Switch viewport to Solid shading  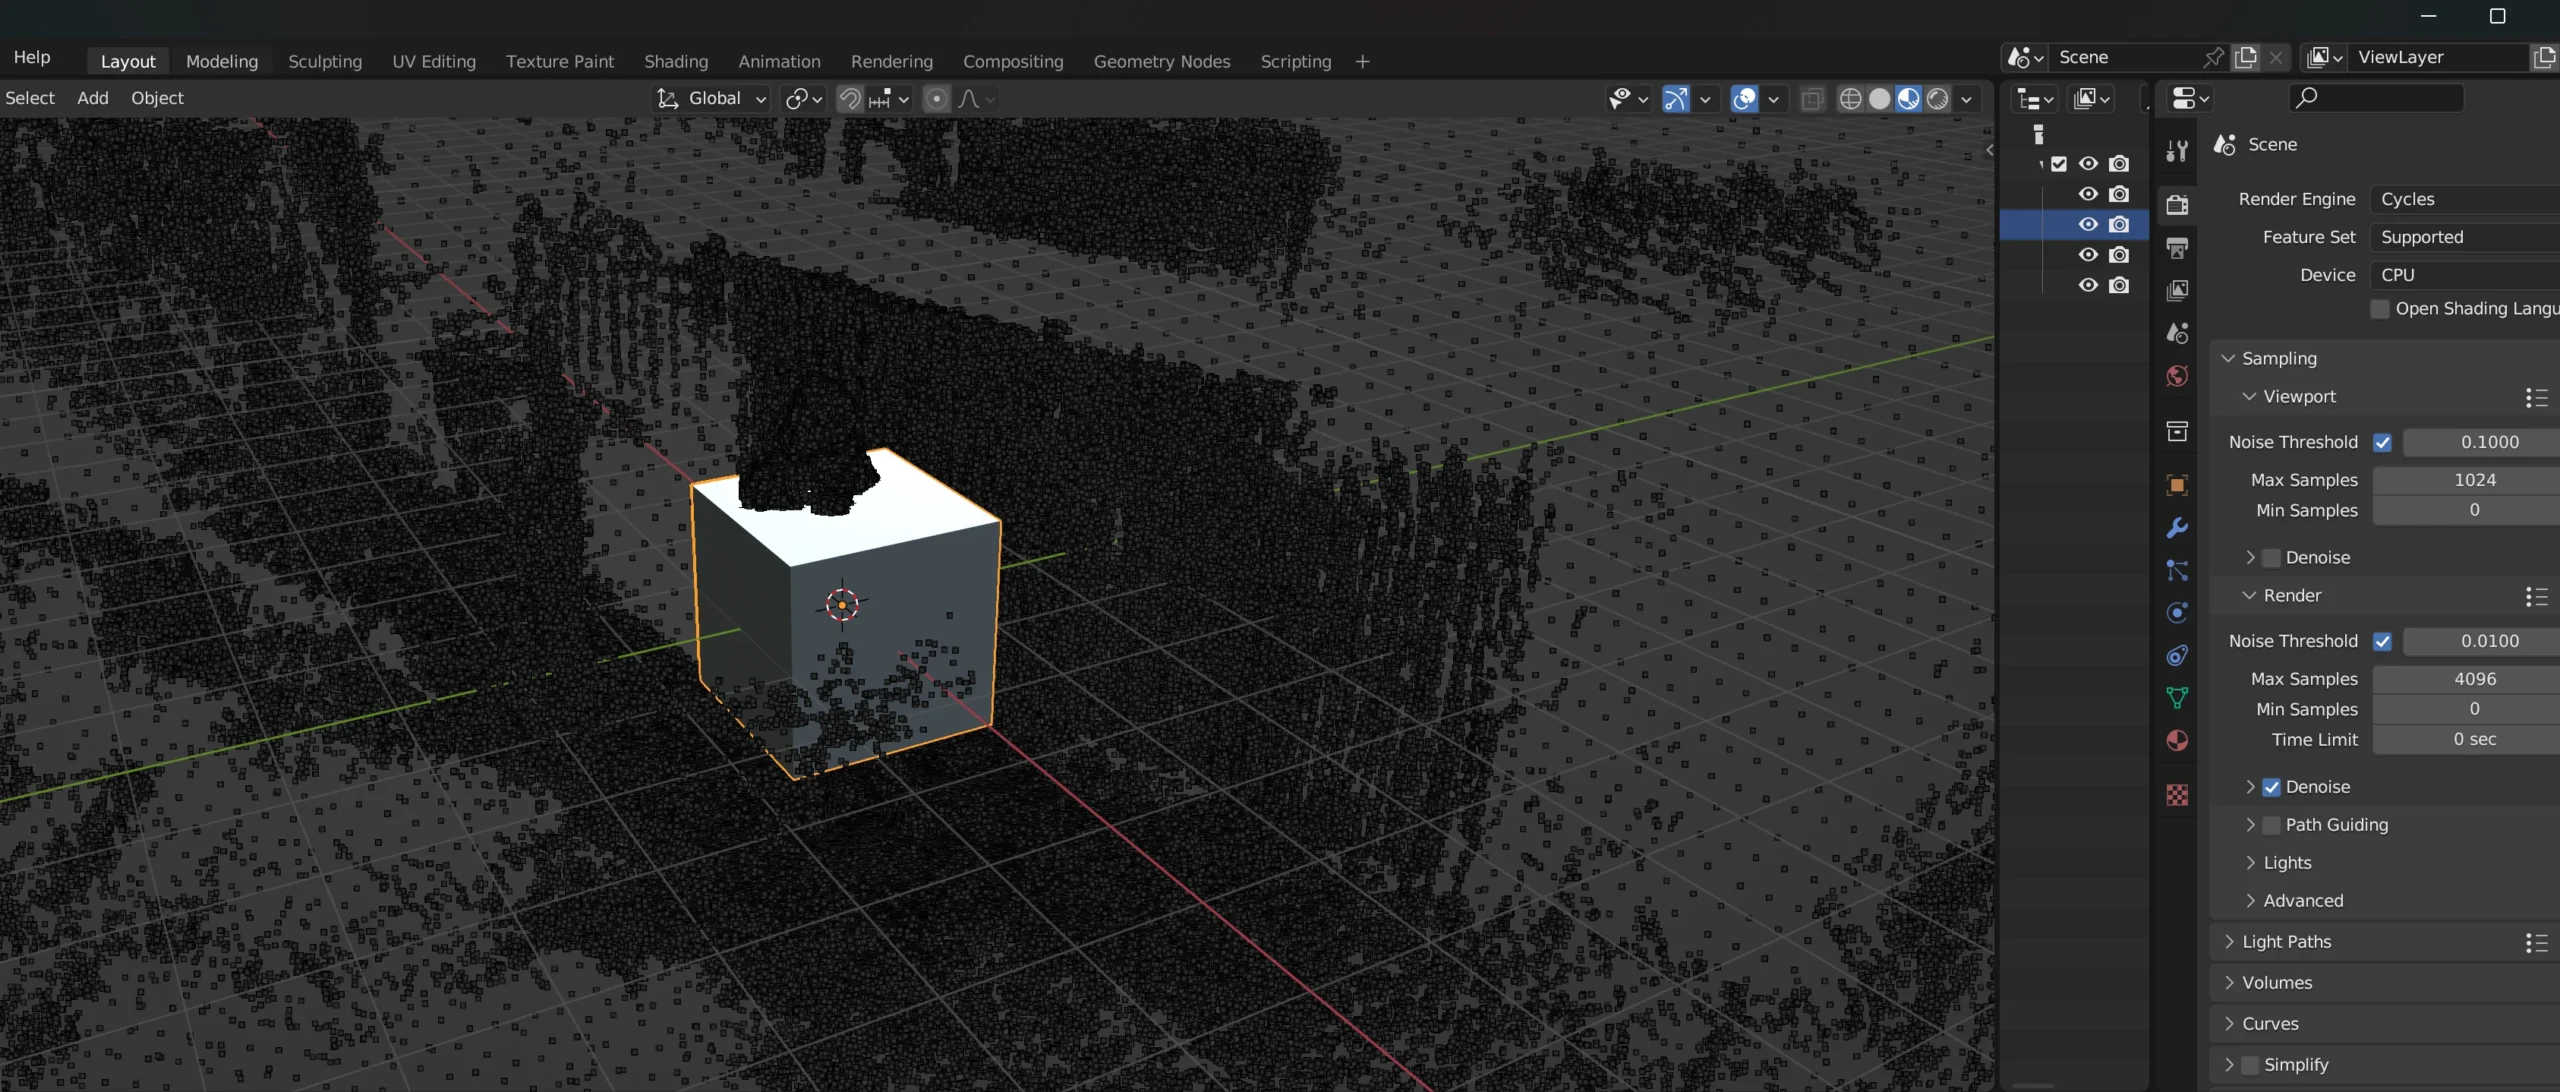pyautogui.click(x=1880, y=99)
